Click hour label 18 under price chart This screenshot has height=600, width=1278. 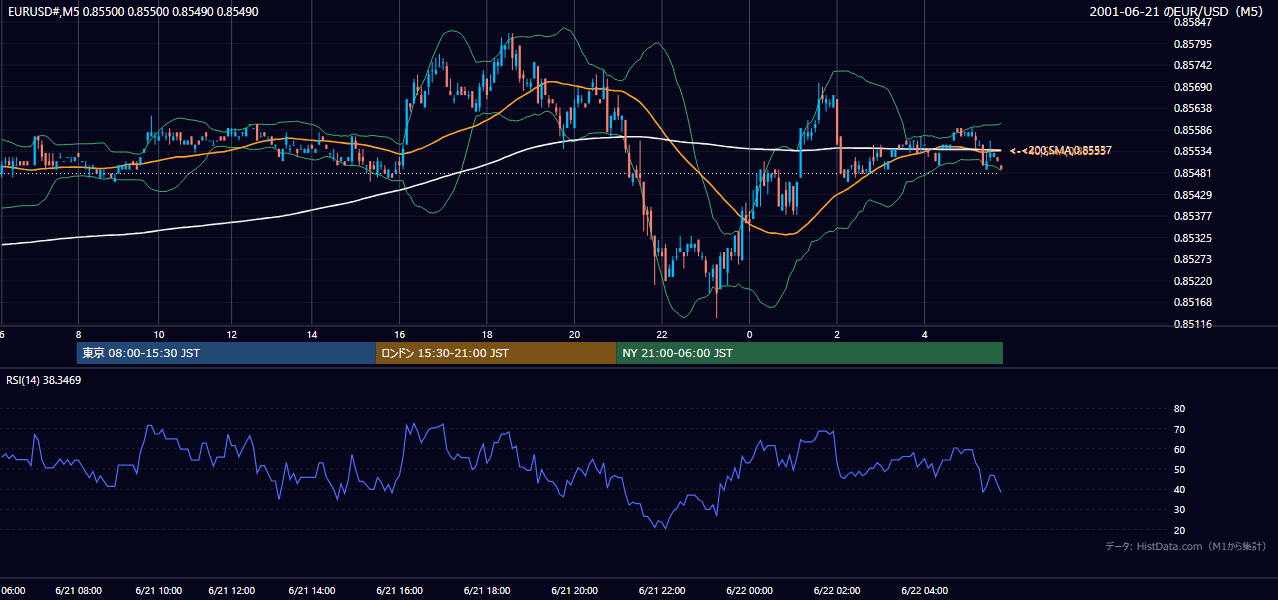[x=487, y=334]
